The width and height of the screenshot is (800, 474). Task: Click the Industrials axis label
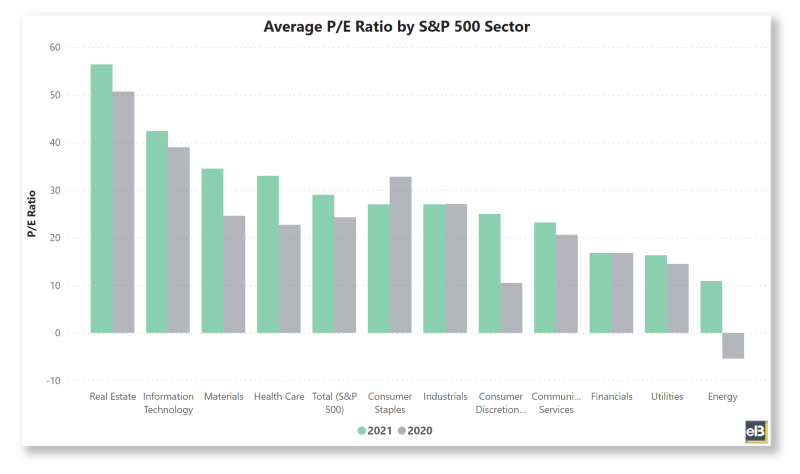[445, 397]
